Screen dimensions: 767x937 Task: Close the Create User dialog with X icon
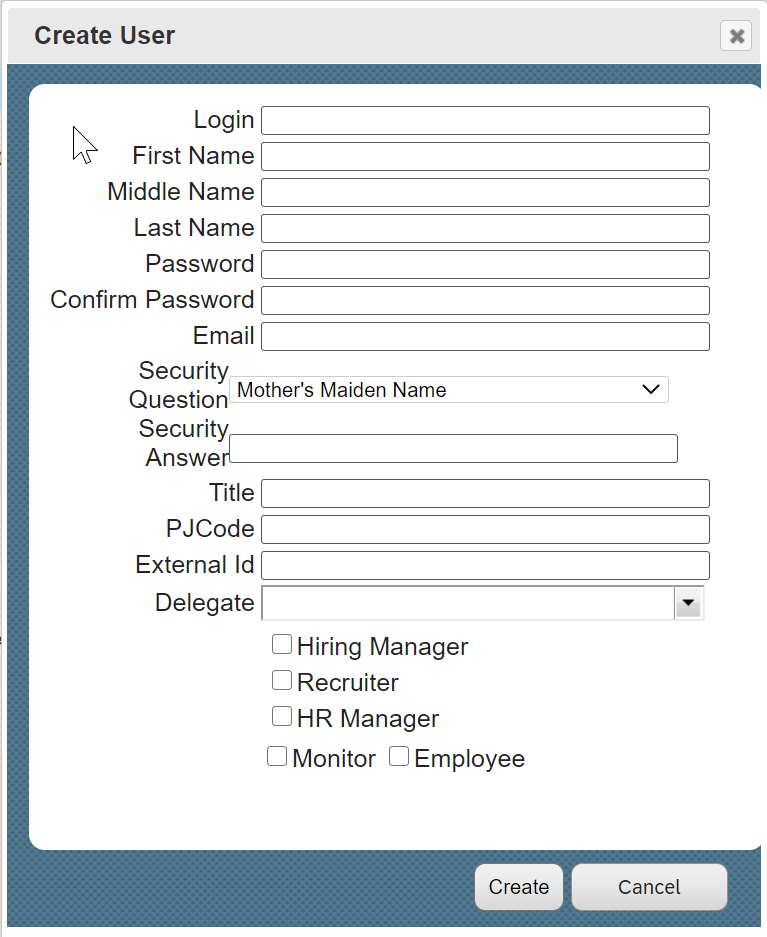click(x=736, y=36)
